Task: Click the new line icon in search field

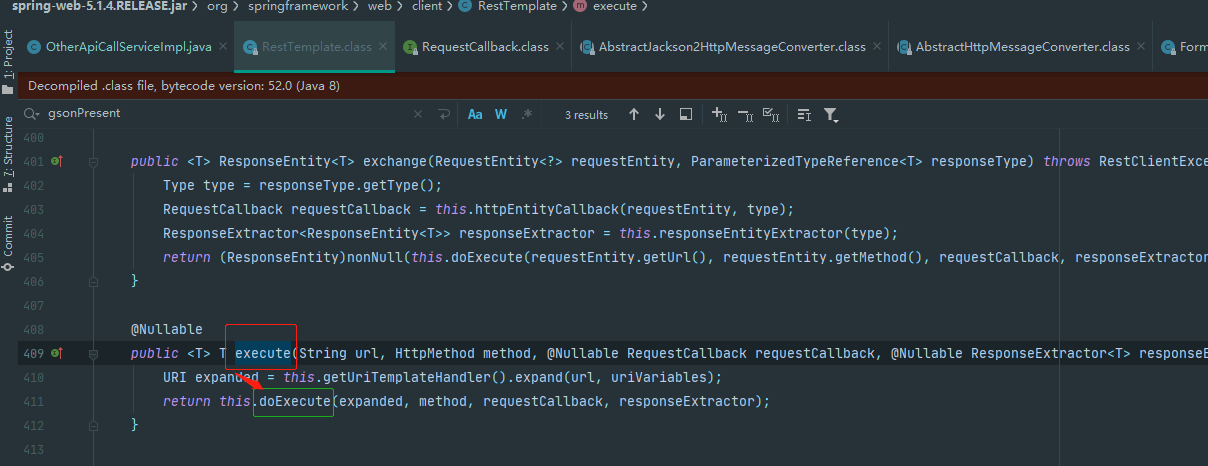Action: 444,114
